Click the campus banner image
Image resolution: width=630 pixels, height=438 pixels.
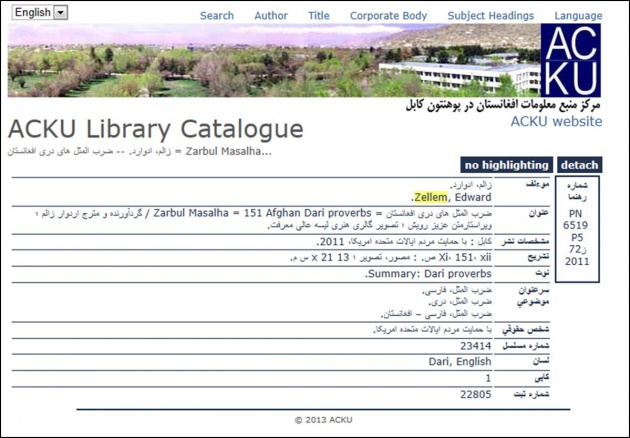pyautogui.click(x=274, y=60)
